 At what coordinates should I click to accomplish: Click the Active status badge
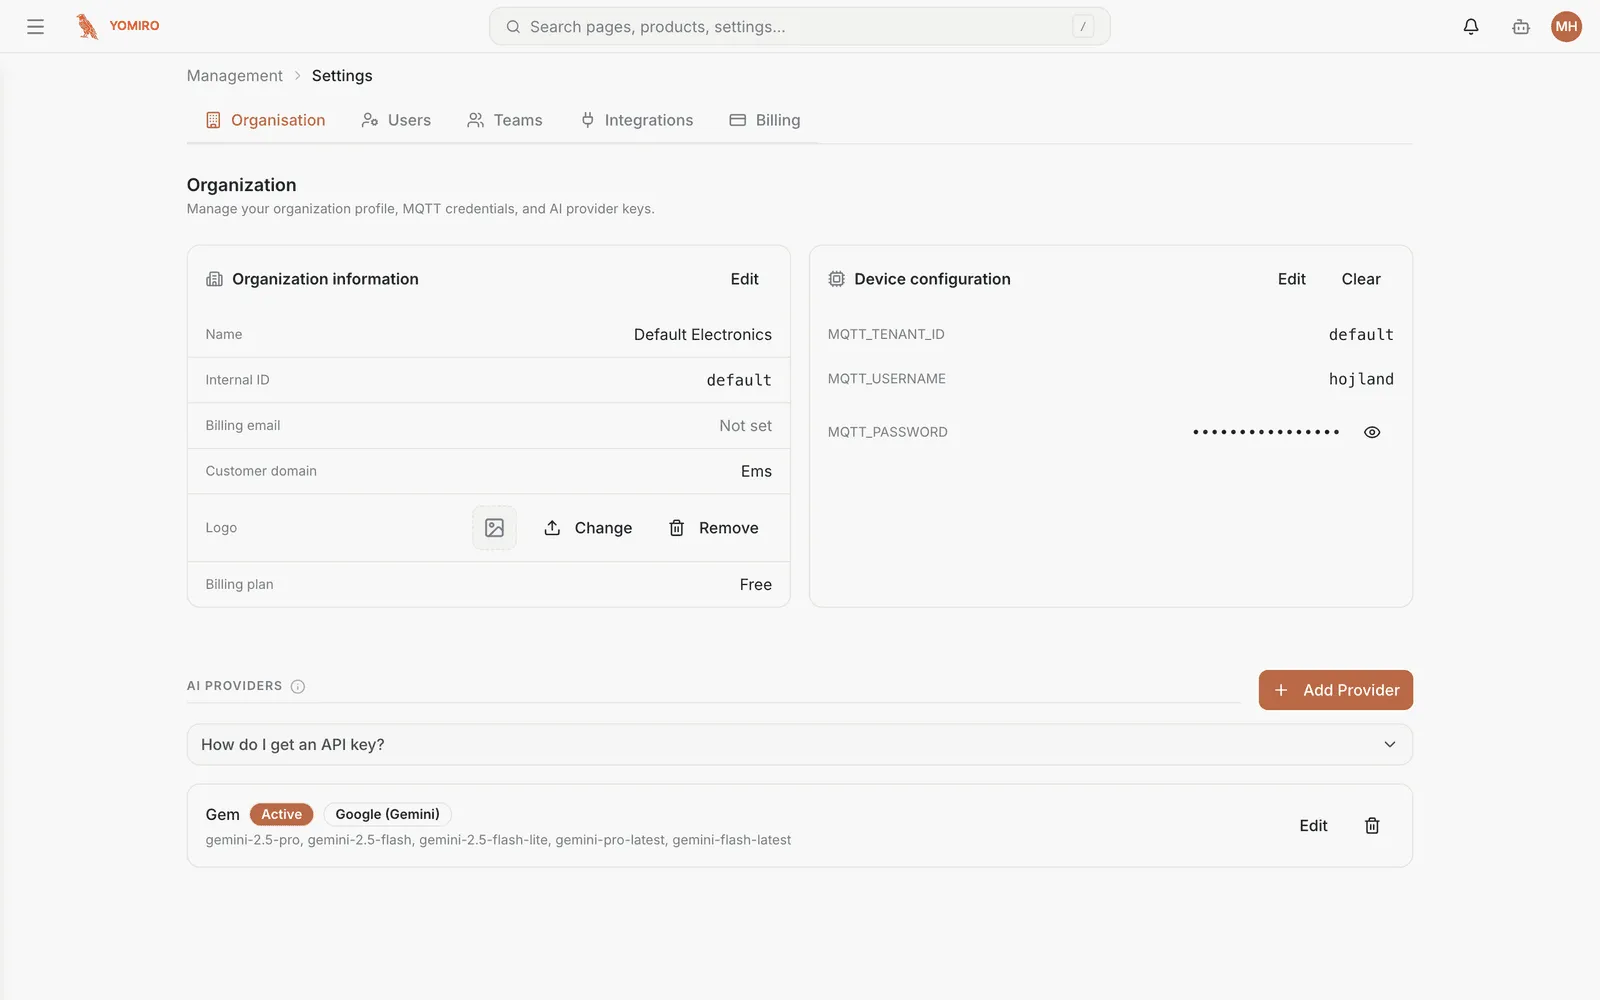pos(281,815)
